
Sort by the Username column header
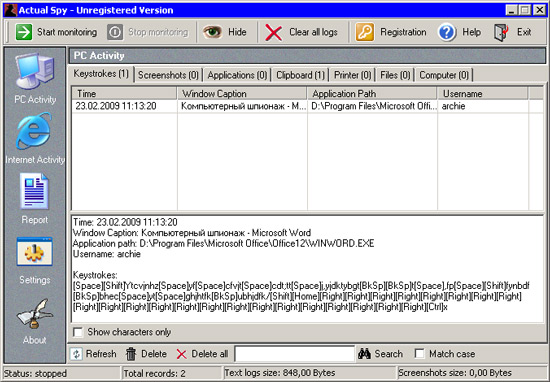tap(482, 94)
